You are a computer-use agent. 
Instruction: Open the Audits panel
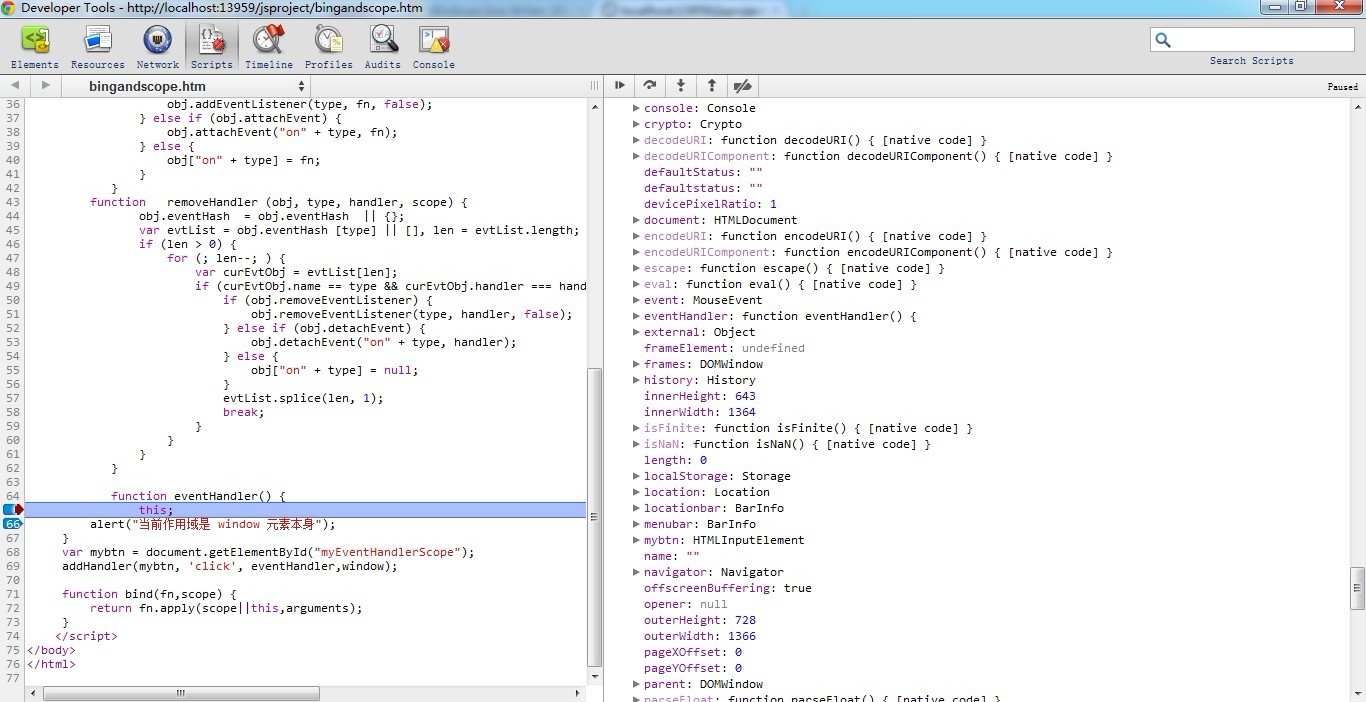coord(382,47)
